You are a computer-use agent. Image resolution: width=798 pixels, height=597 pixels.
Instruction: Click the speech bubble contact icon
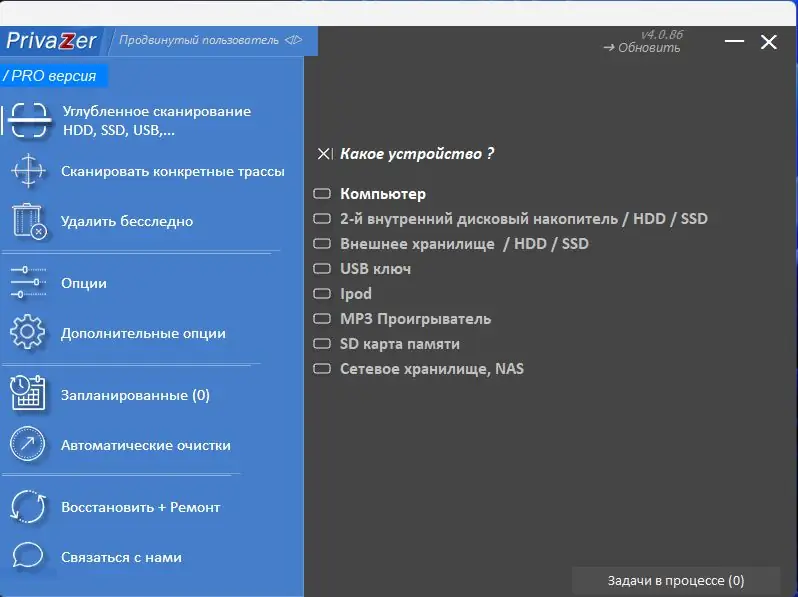coord(29,557)
